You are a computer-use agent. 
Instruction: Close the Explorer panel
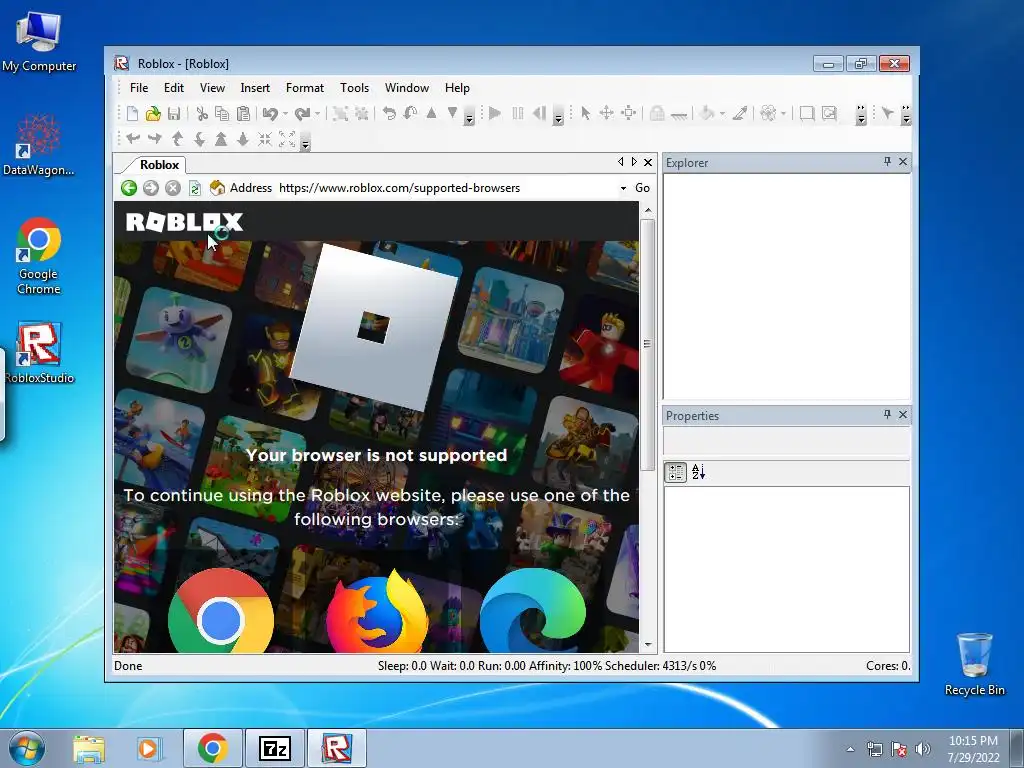pyautogui.click(x=903, y=161)
